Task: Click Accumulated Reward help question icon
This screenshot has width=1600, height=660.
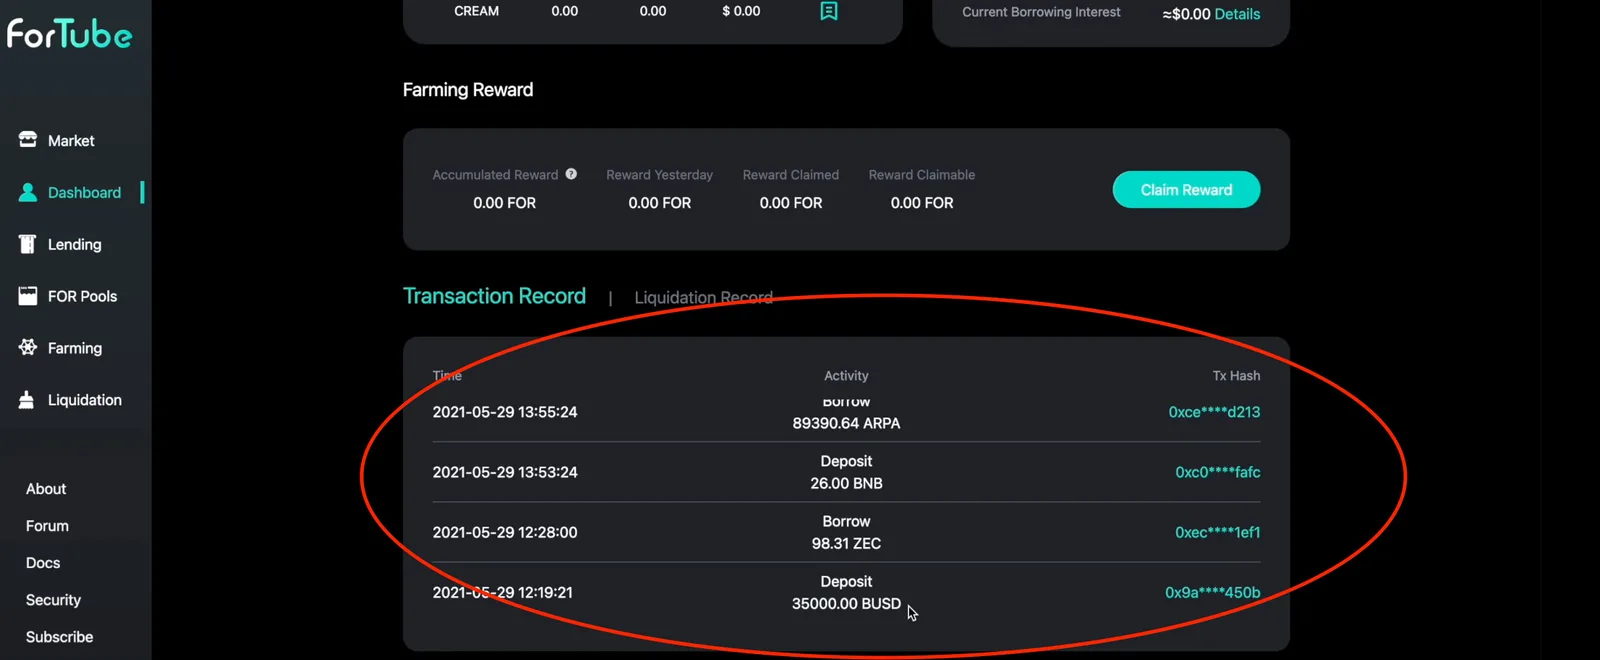Action: coord(571,174)
